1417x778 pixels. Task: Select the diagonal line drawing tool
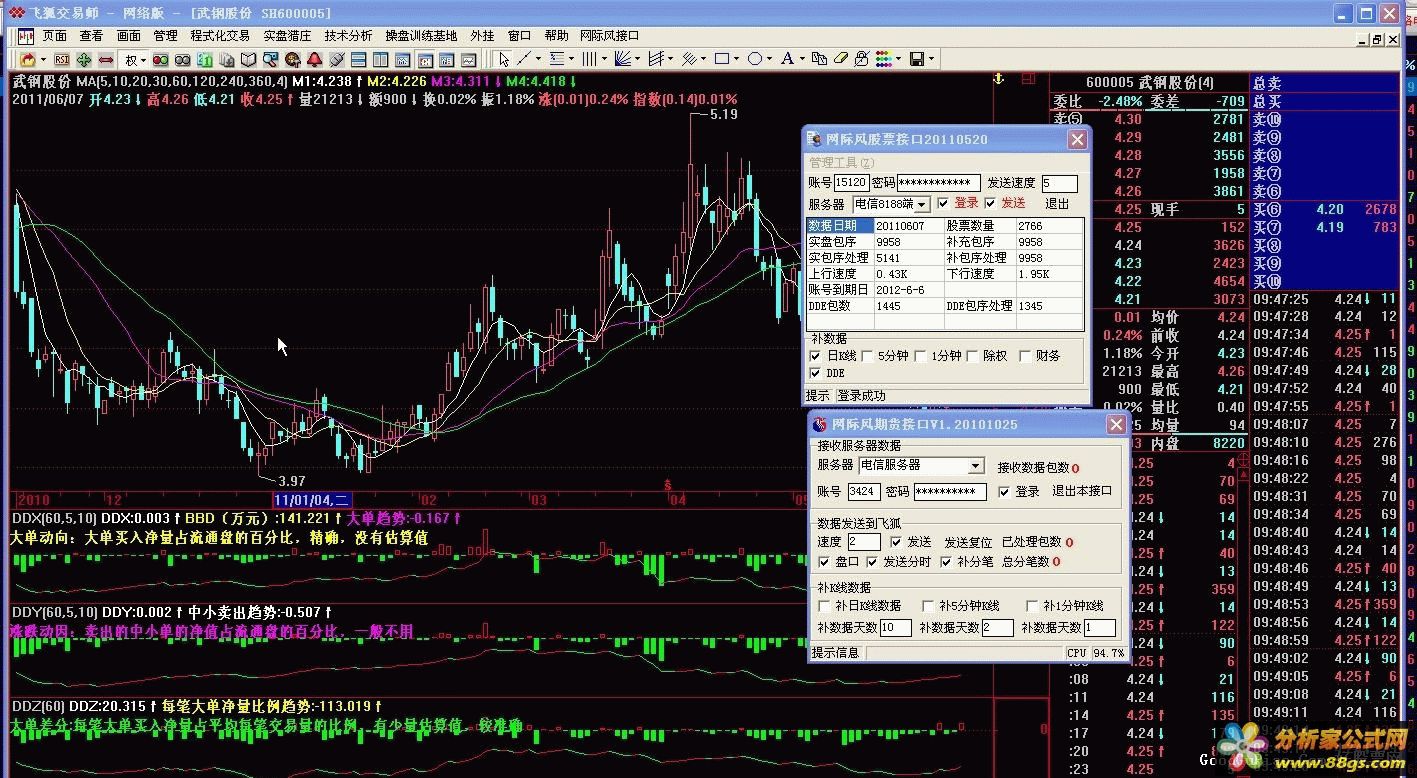click(524, 60)
